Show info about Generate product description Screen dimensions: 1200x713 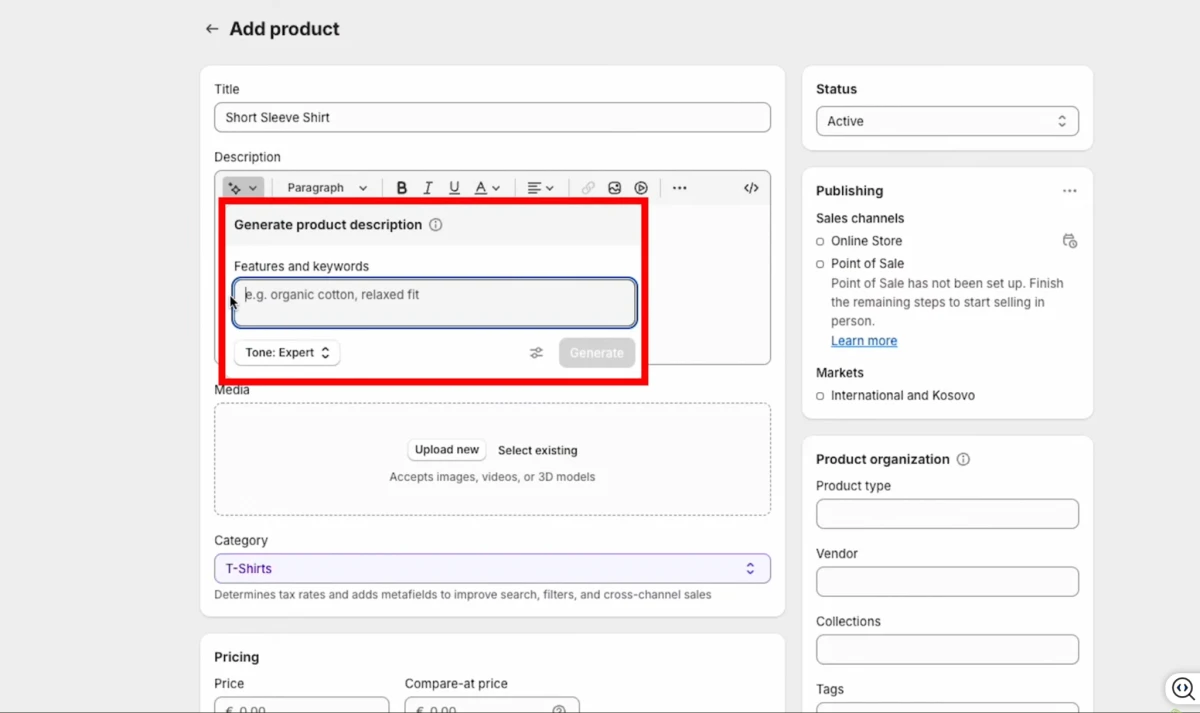click(436, 225)
